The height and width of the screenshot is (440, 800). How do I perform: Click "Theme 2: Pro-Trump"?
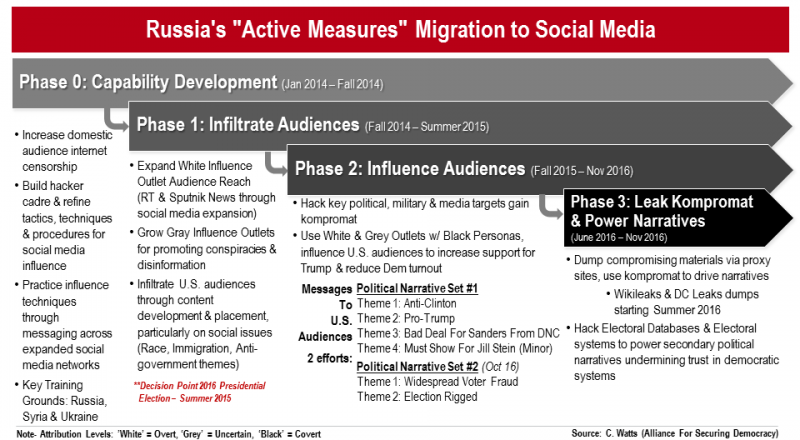(406, 318)
